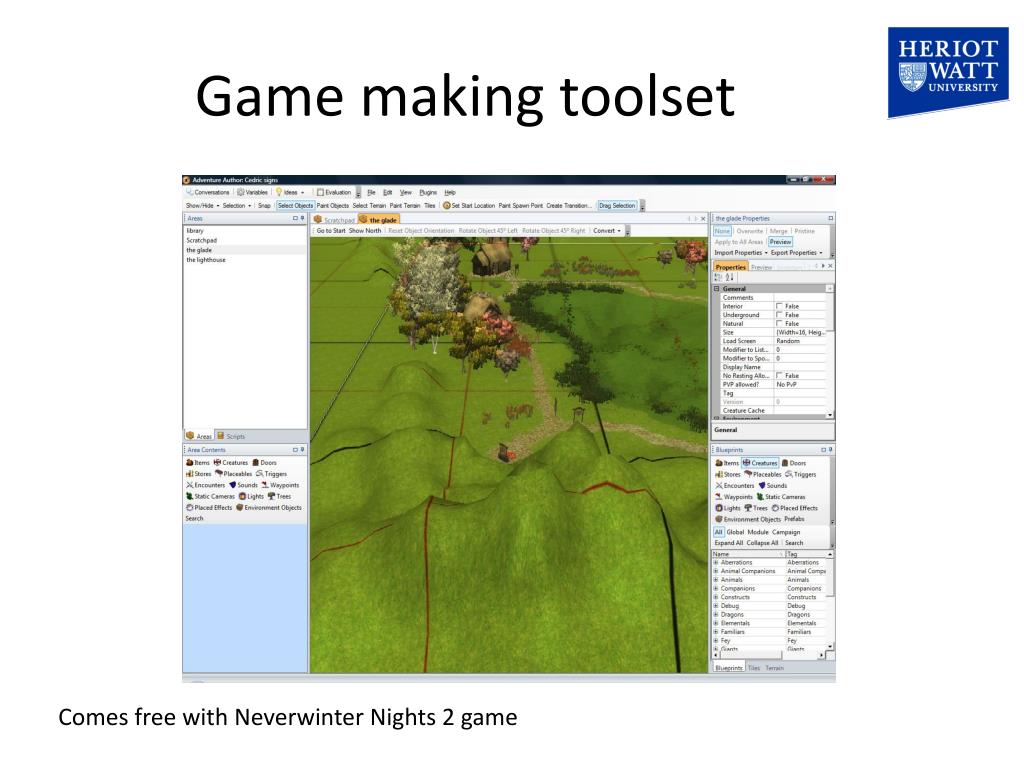Show Encounters in the Area Contents panel

click(206, 485)
